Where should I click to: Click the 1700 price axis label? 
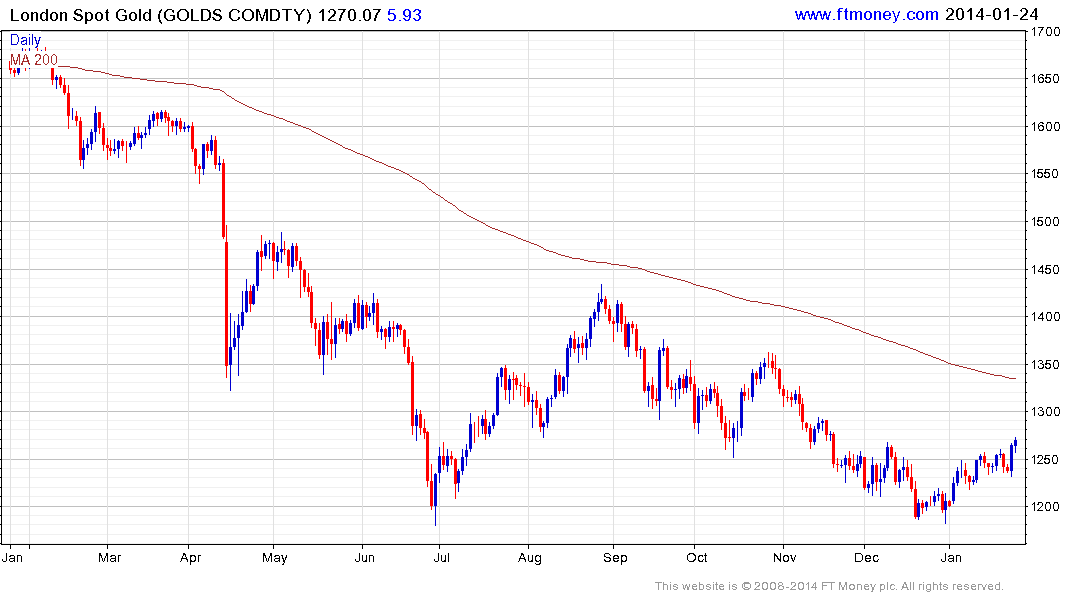pyautogui.click(x=1046, y=32)
